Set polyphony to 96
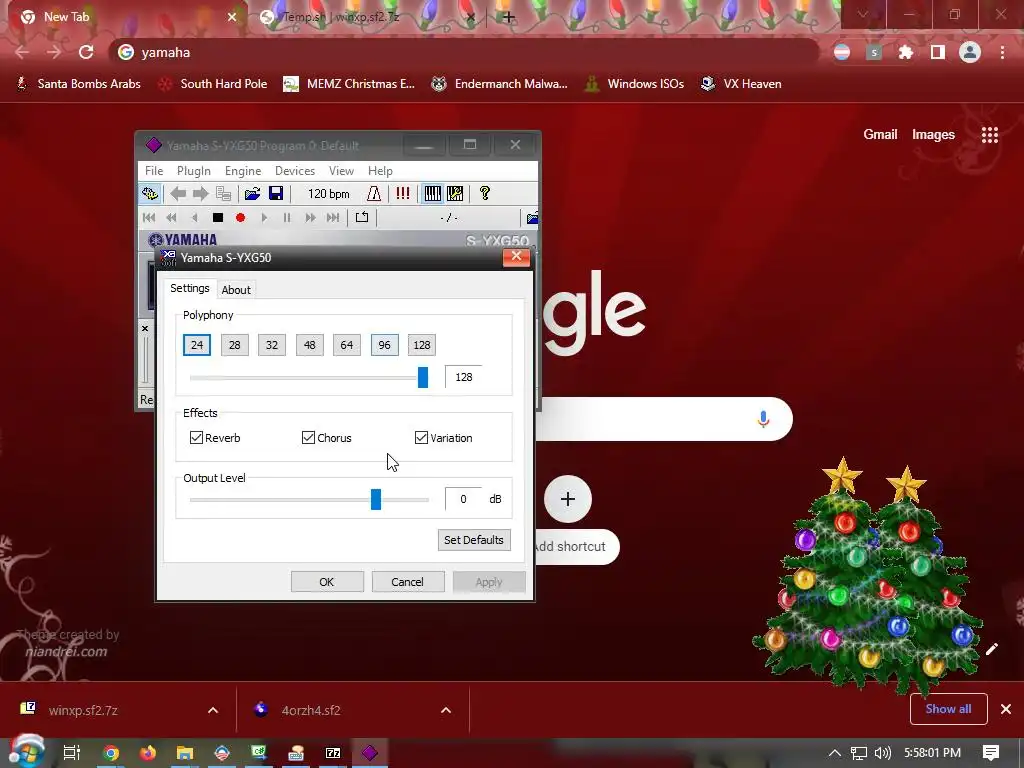 pos(385,345)
